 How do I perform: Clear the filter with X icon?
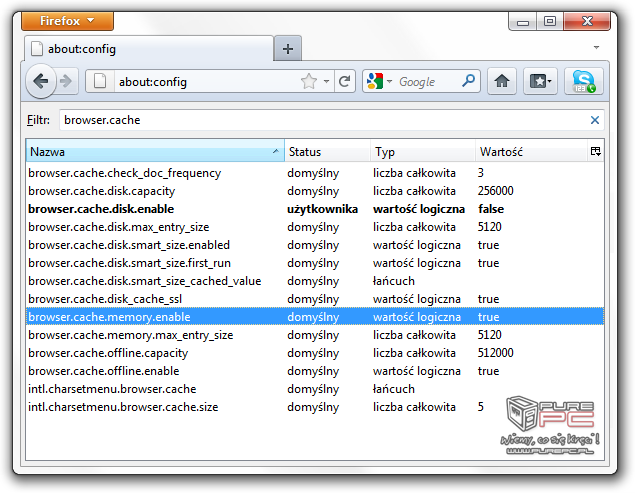(595, 120)
